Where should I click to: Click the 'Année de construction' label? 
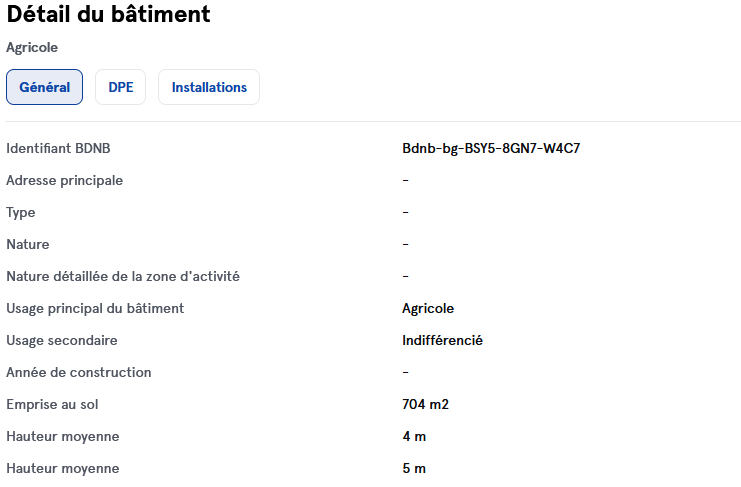79,373
